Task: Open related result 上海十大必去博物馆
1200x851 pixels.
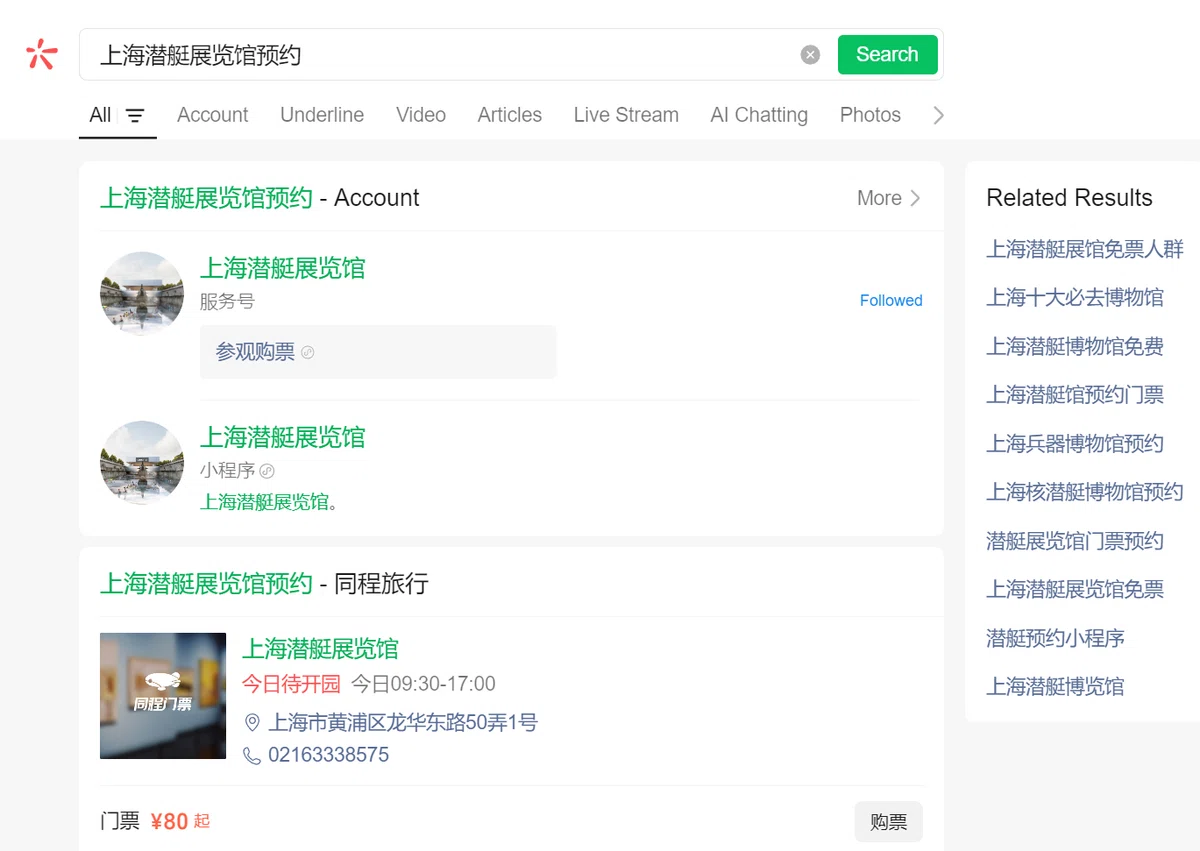Action: pyautogui.click(x=1075, y=297)
